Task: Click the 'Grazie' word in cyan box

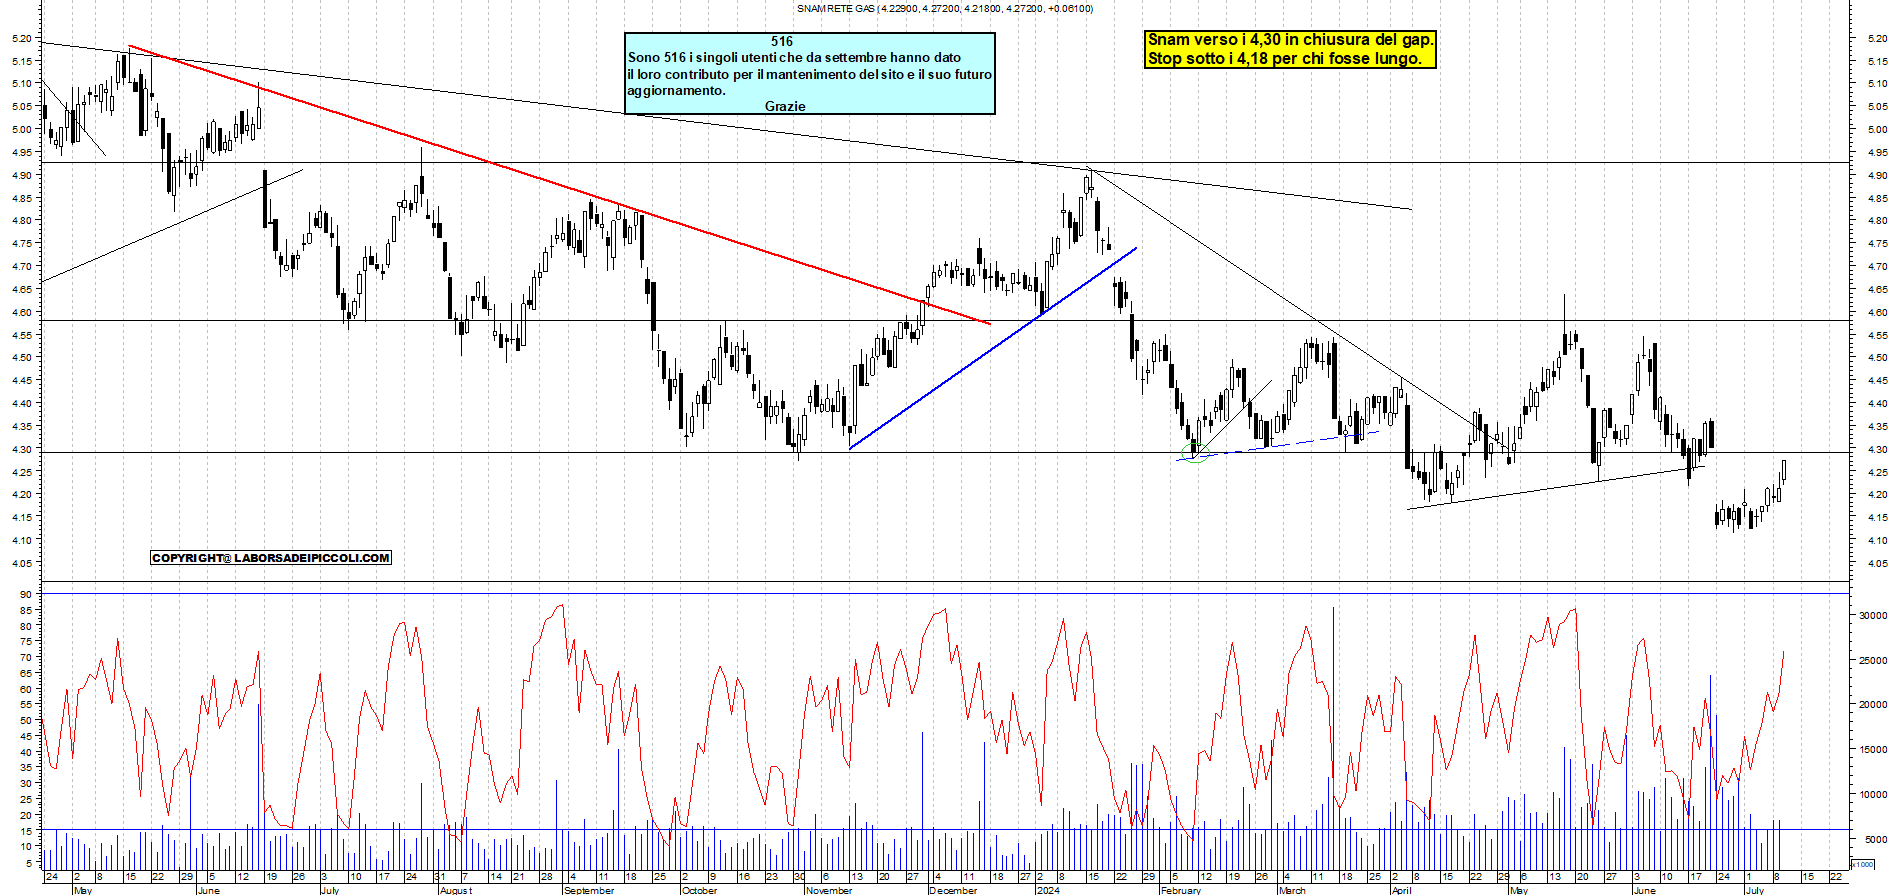Action: (785, 106)
